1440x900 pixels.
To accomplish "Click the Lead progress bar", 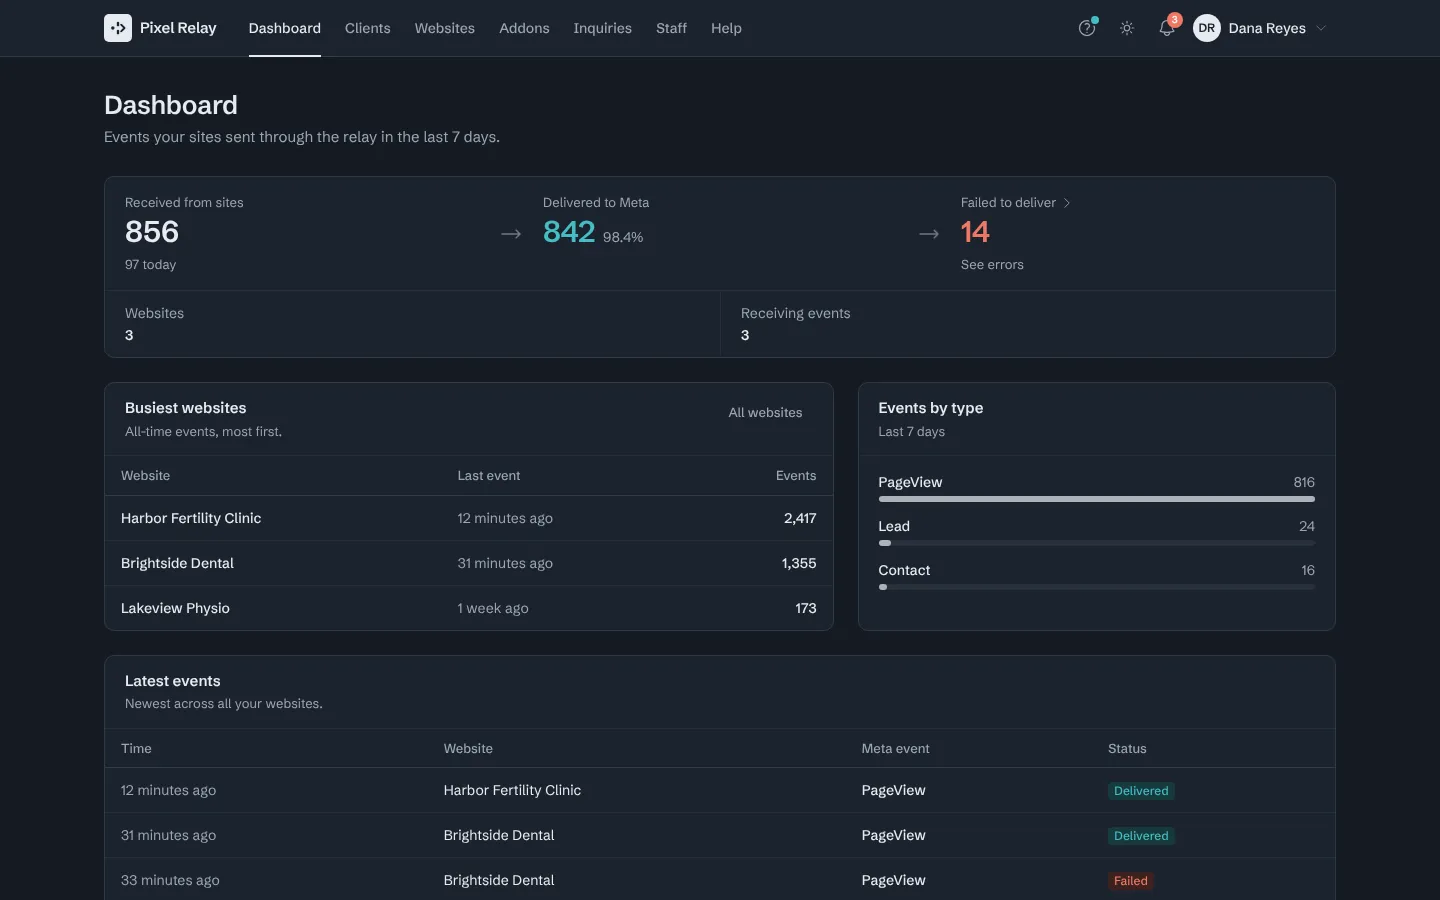I will pos(1096,543).
